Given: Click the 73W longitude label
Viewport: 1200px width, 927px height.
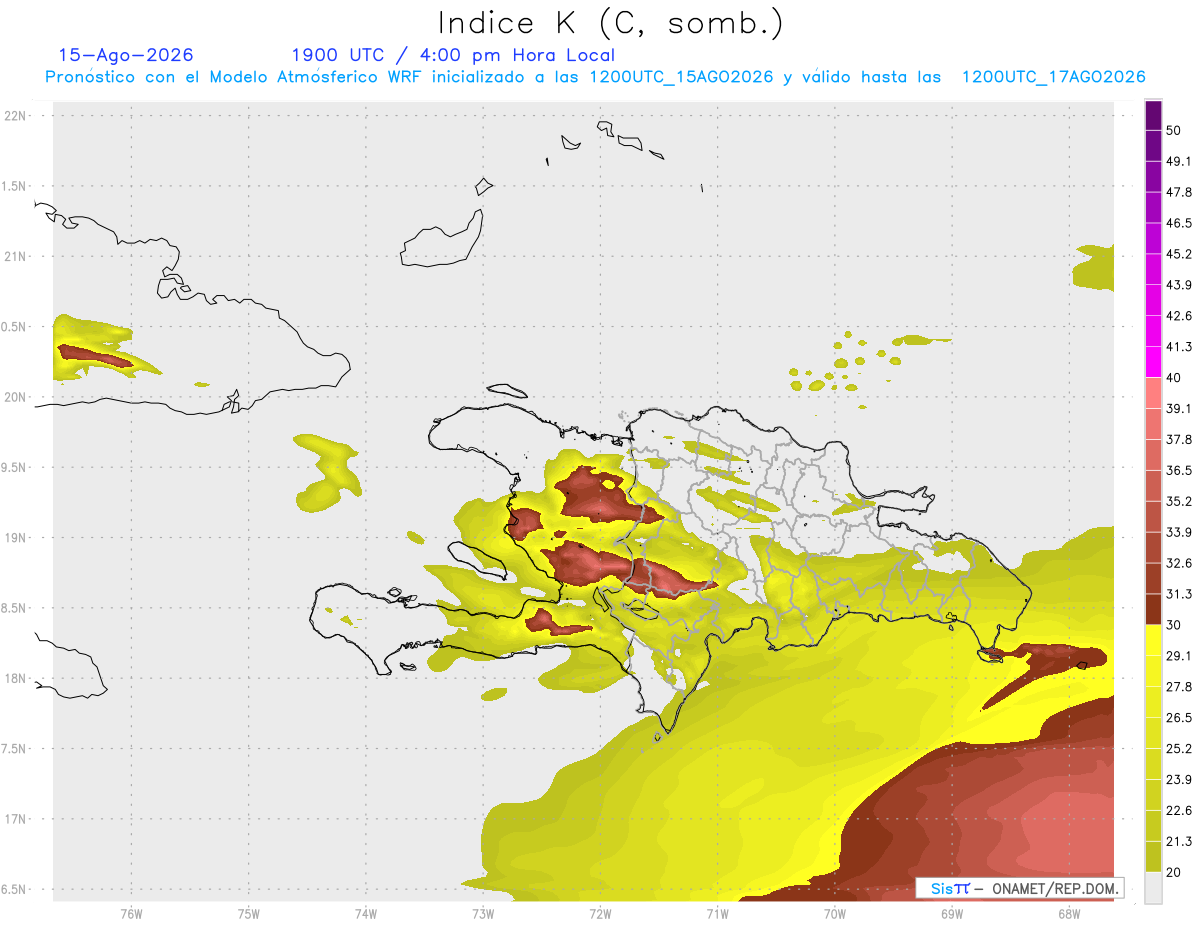Looking at the screenshot, I should 483,913.
